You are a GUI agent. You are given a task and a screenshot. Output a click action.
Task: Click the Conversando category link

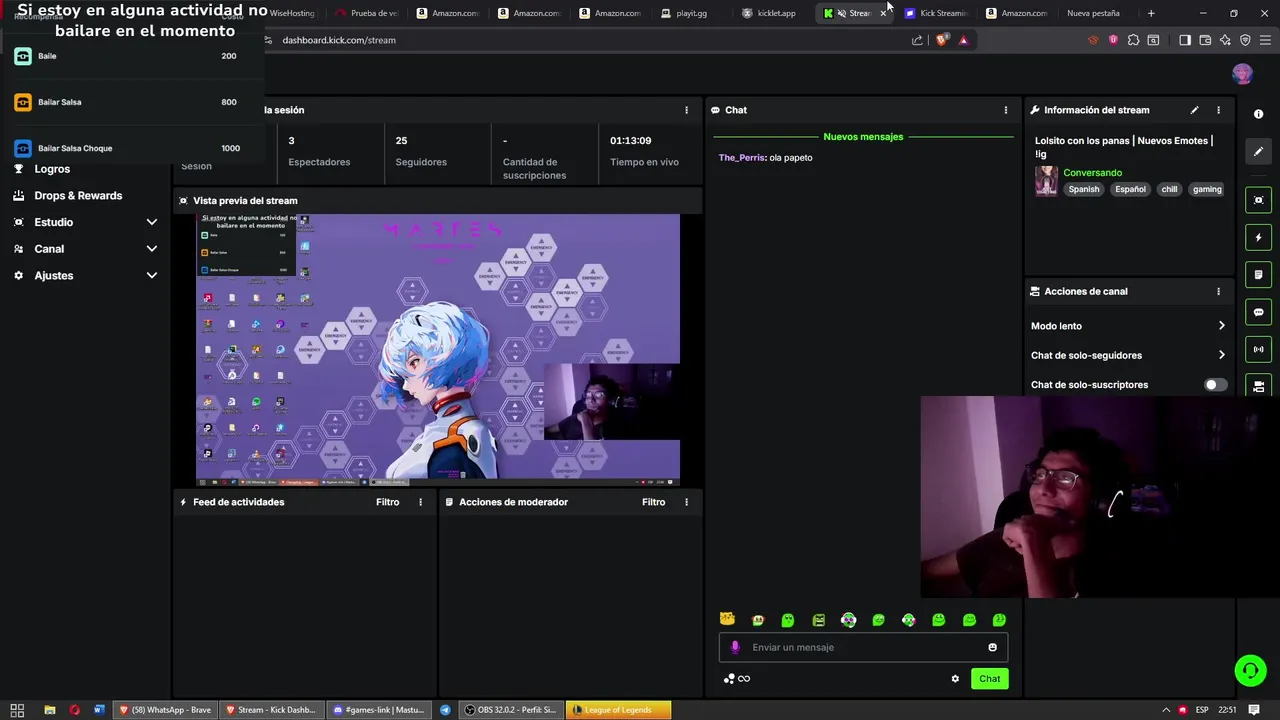(x=1092, y=173)
